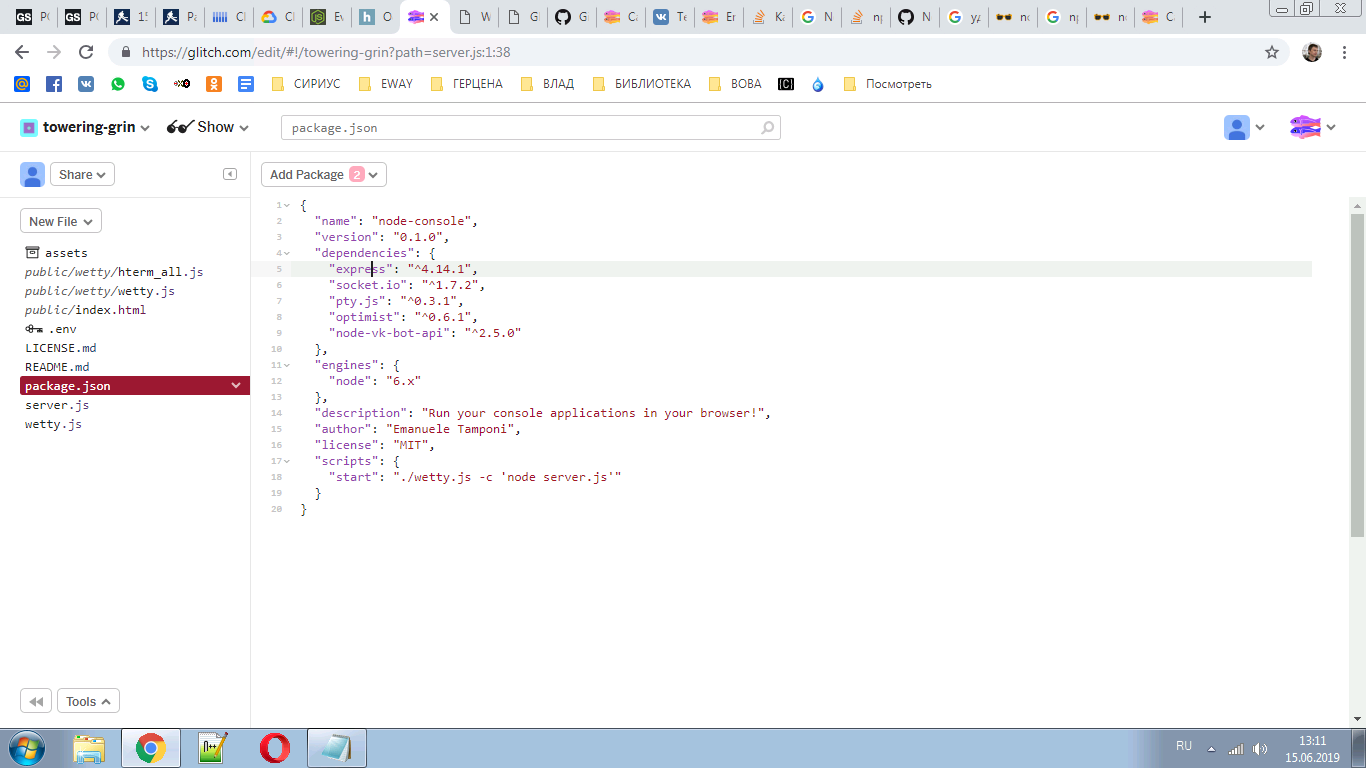Screen dimensions: 1366x768
Task: Click the Glitch fish logo icon
Action: point(1305,127)
